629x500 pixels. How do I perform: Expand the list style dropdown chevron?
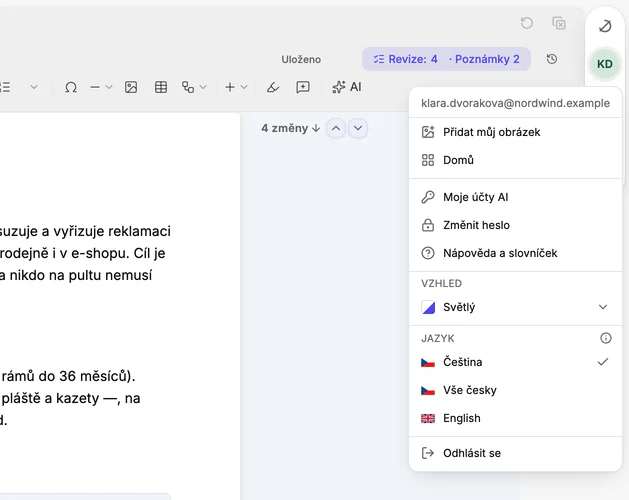coord(34,87)
